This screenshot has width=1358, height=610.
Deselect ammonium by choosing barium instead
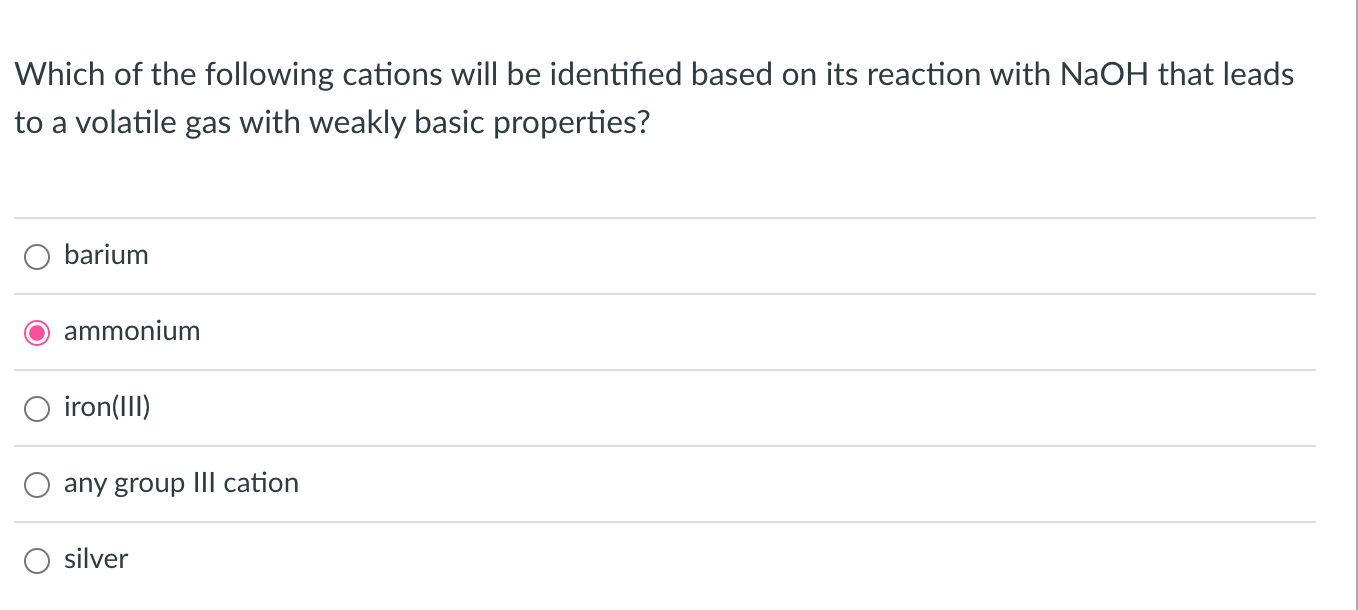[36, 256]
